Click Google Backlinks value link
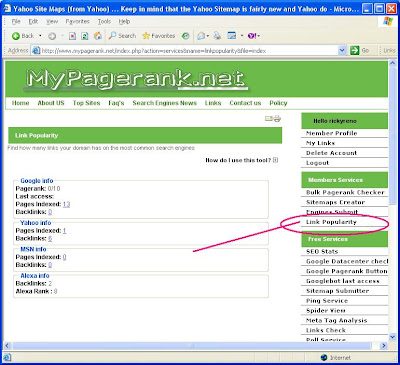Viewport: 400px width, 365px height. pyautogui.click(x=50, y=212)
